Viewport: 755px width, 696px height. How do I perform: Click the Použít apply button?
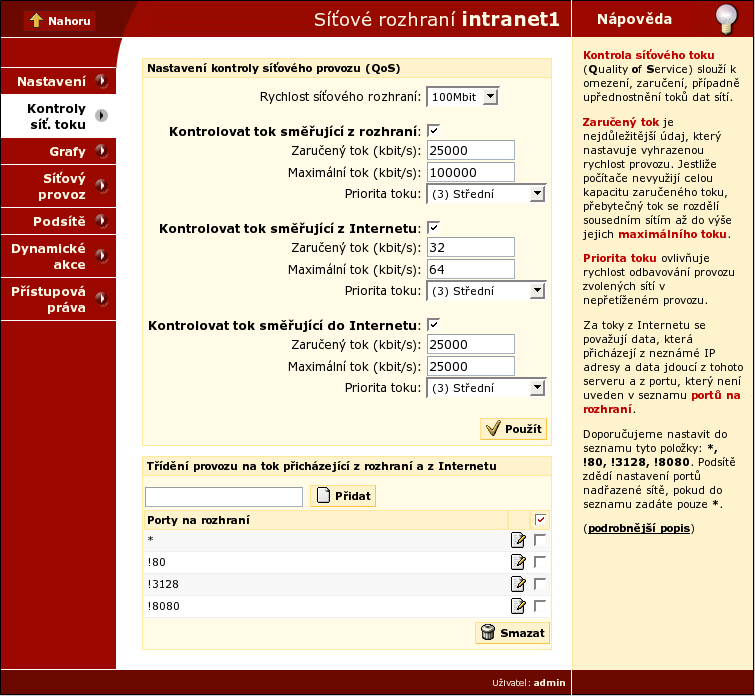pos(513,429)
